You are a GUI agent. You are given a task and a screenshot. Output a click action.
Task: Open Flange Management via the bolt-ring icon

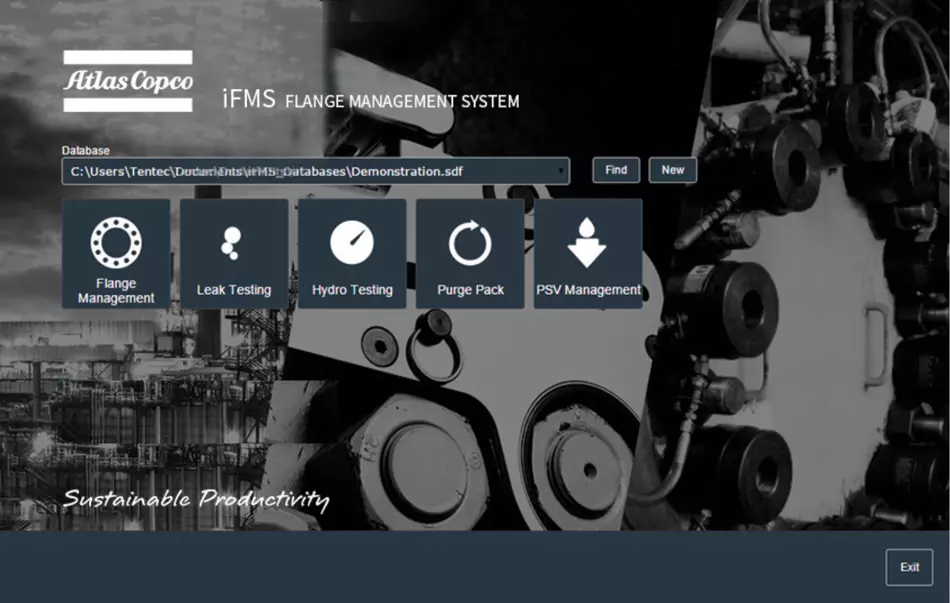pos(116,242)
